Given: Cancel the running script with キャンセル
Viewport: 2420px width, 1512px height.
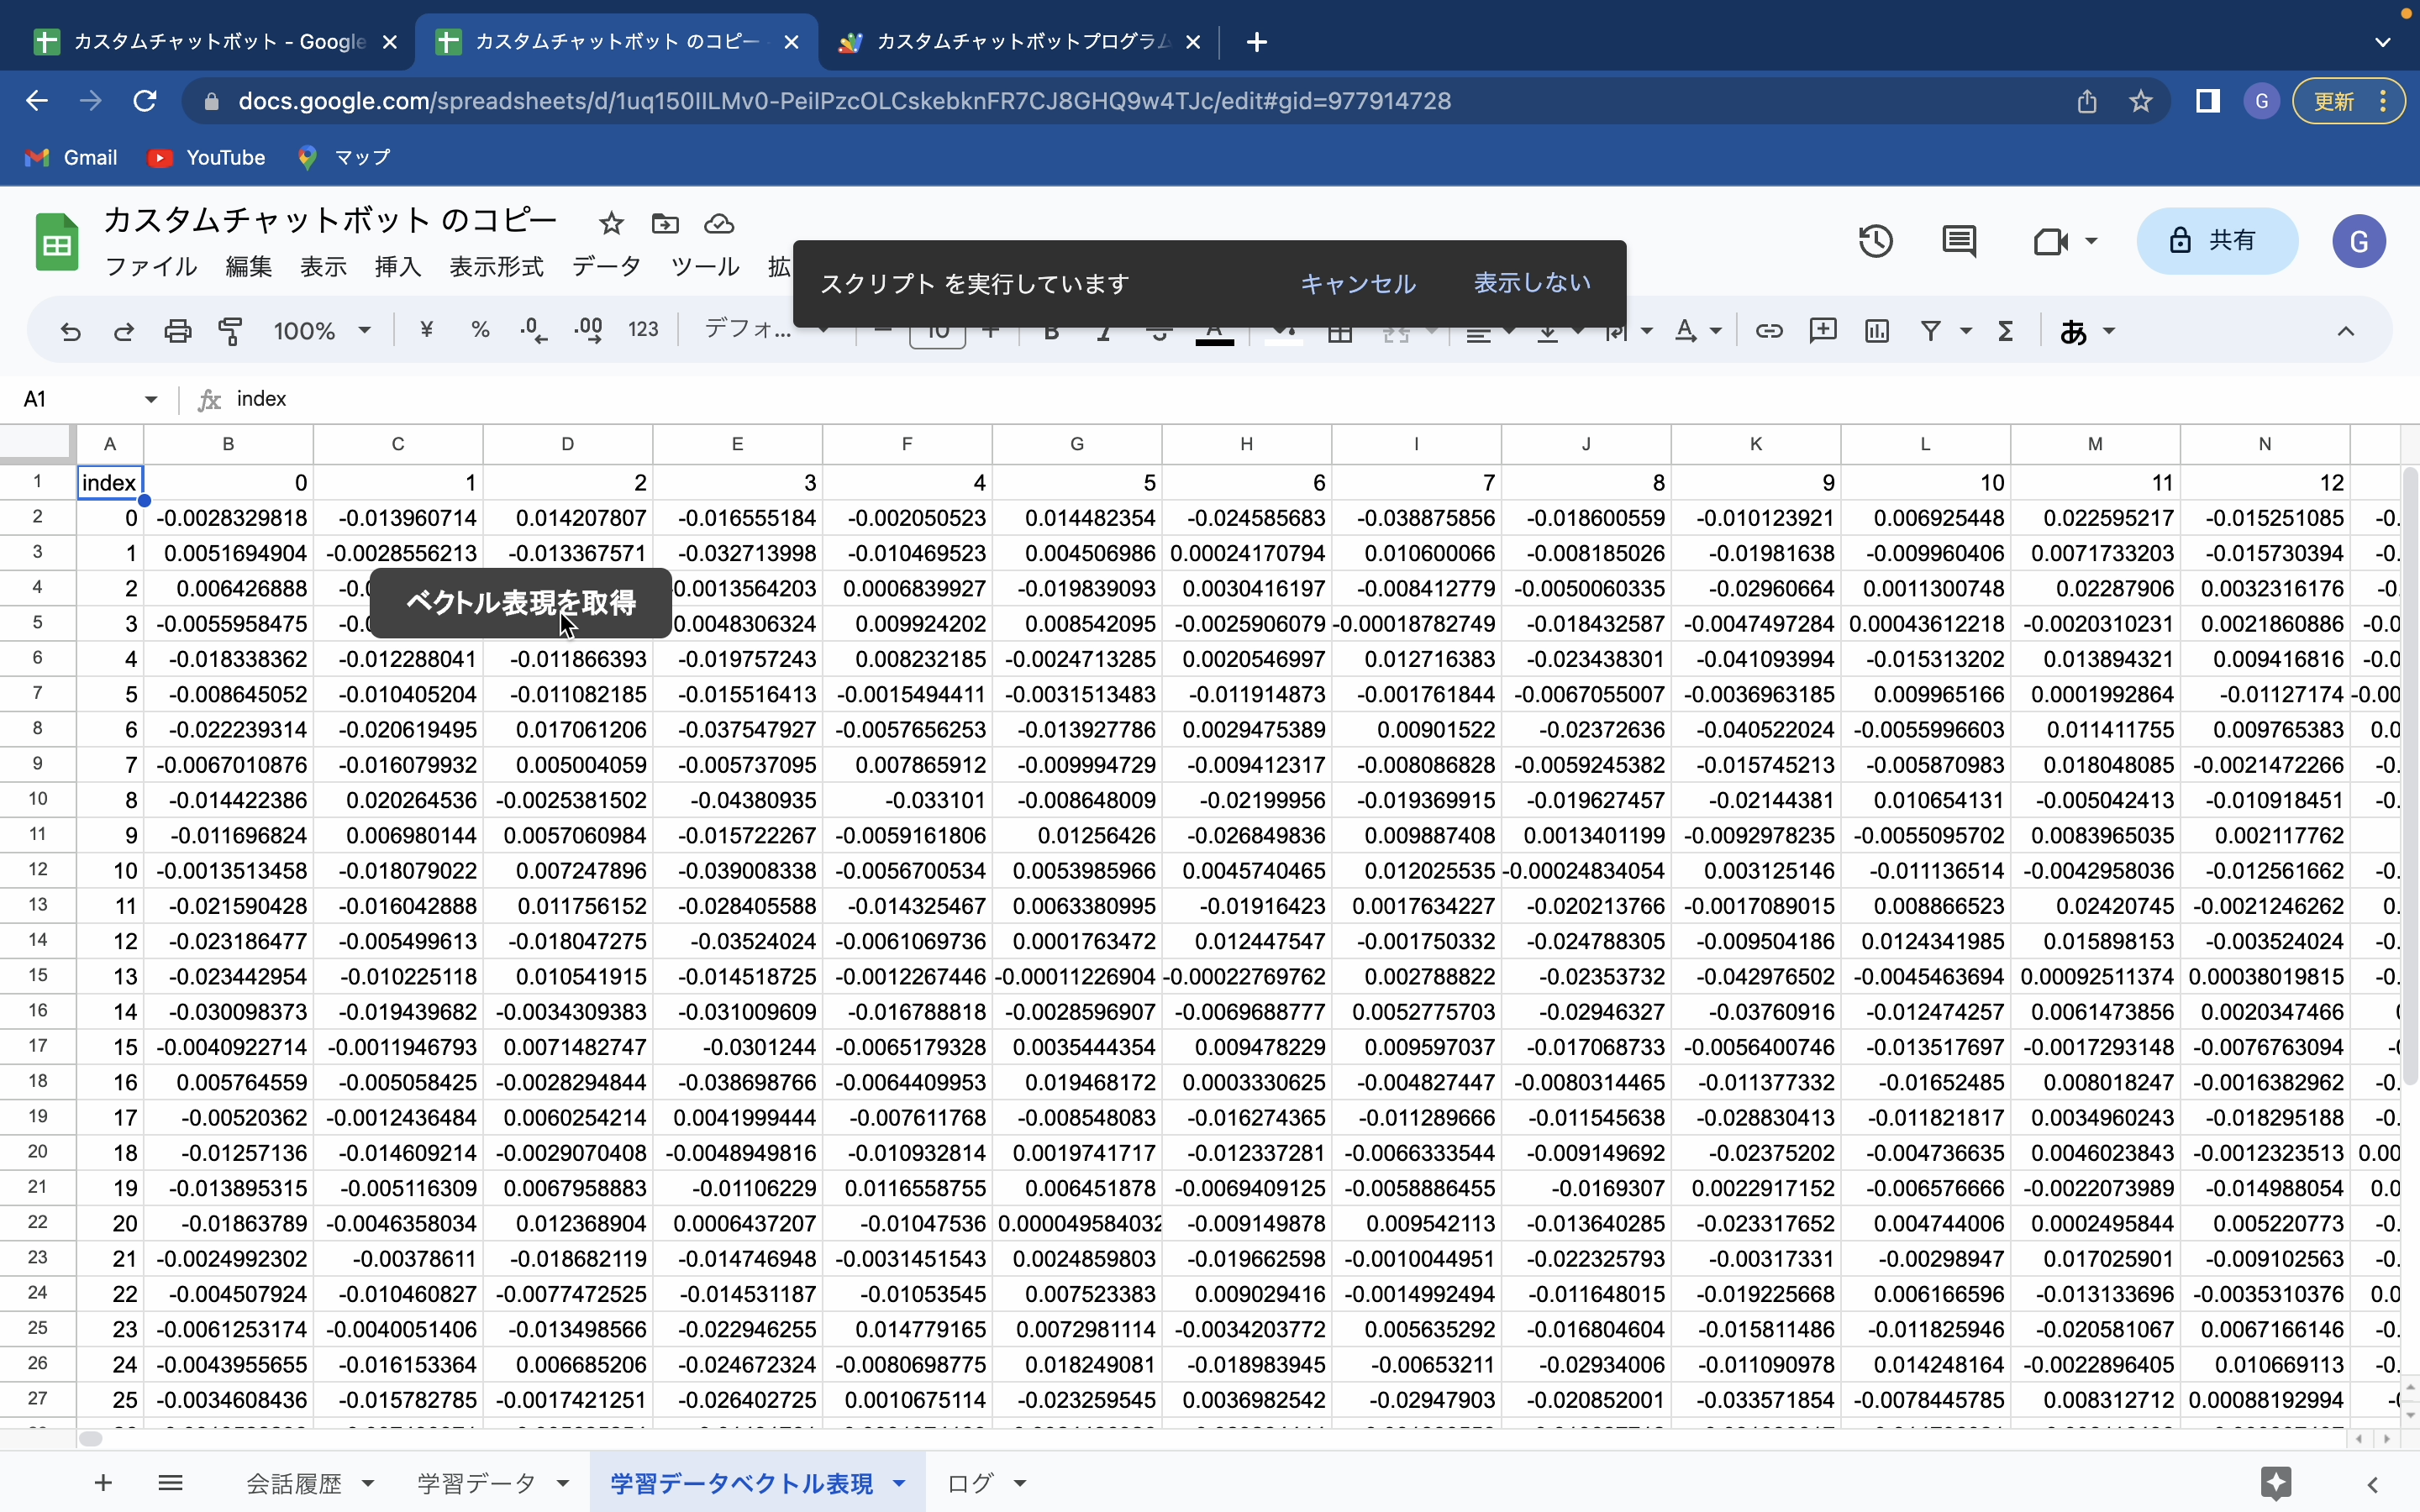Looking at the screenshot, I should coord(1357,284).
